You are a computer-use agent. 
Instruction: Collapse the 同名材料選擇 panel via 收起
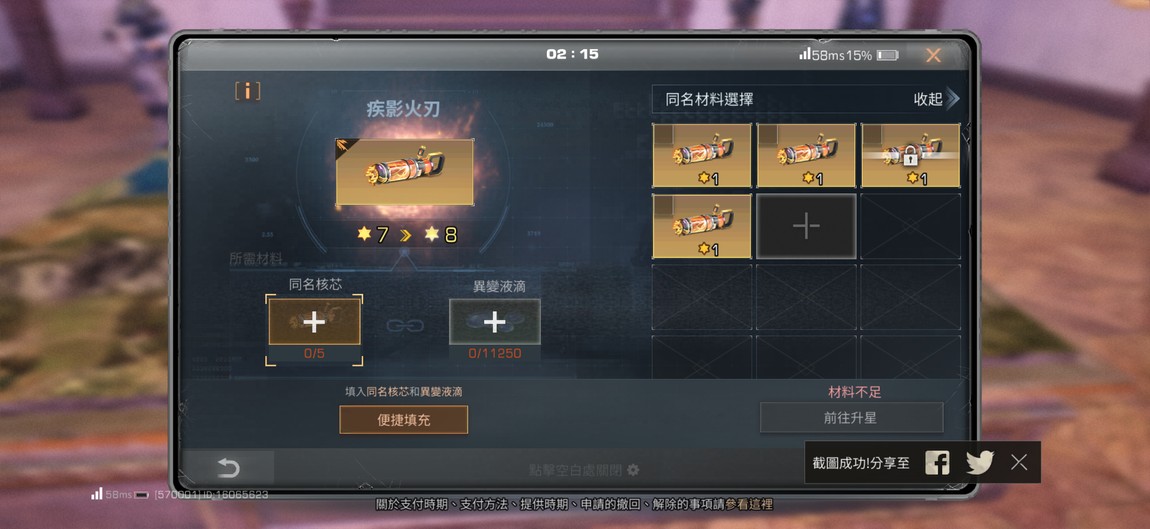click(928, 99)
